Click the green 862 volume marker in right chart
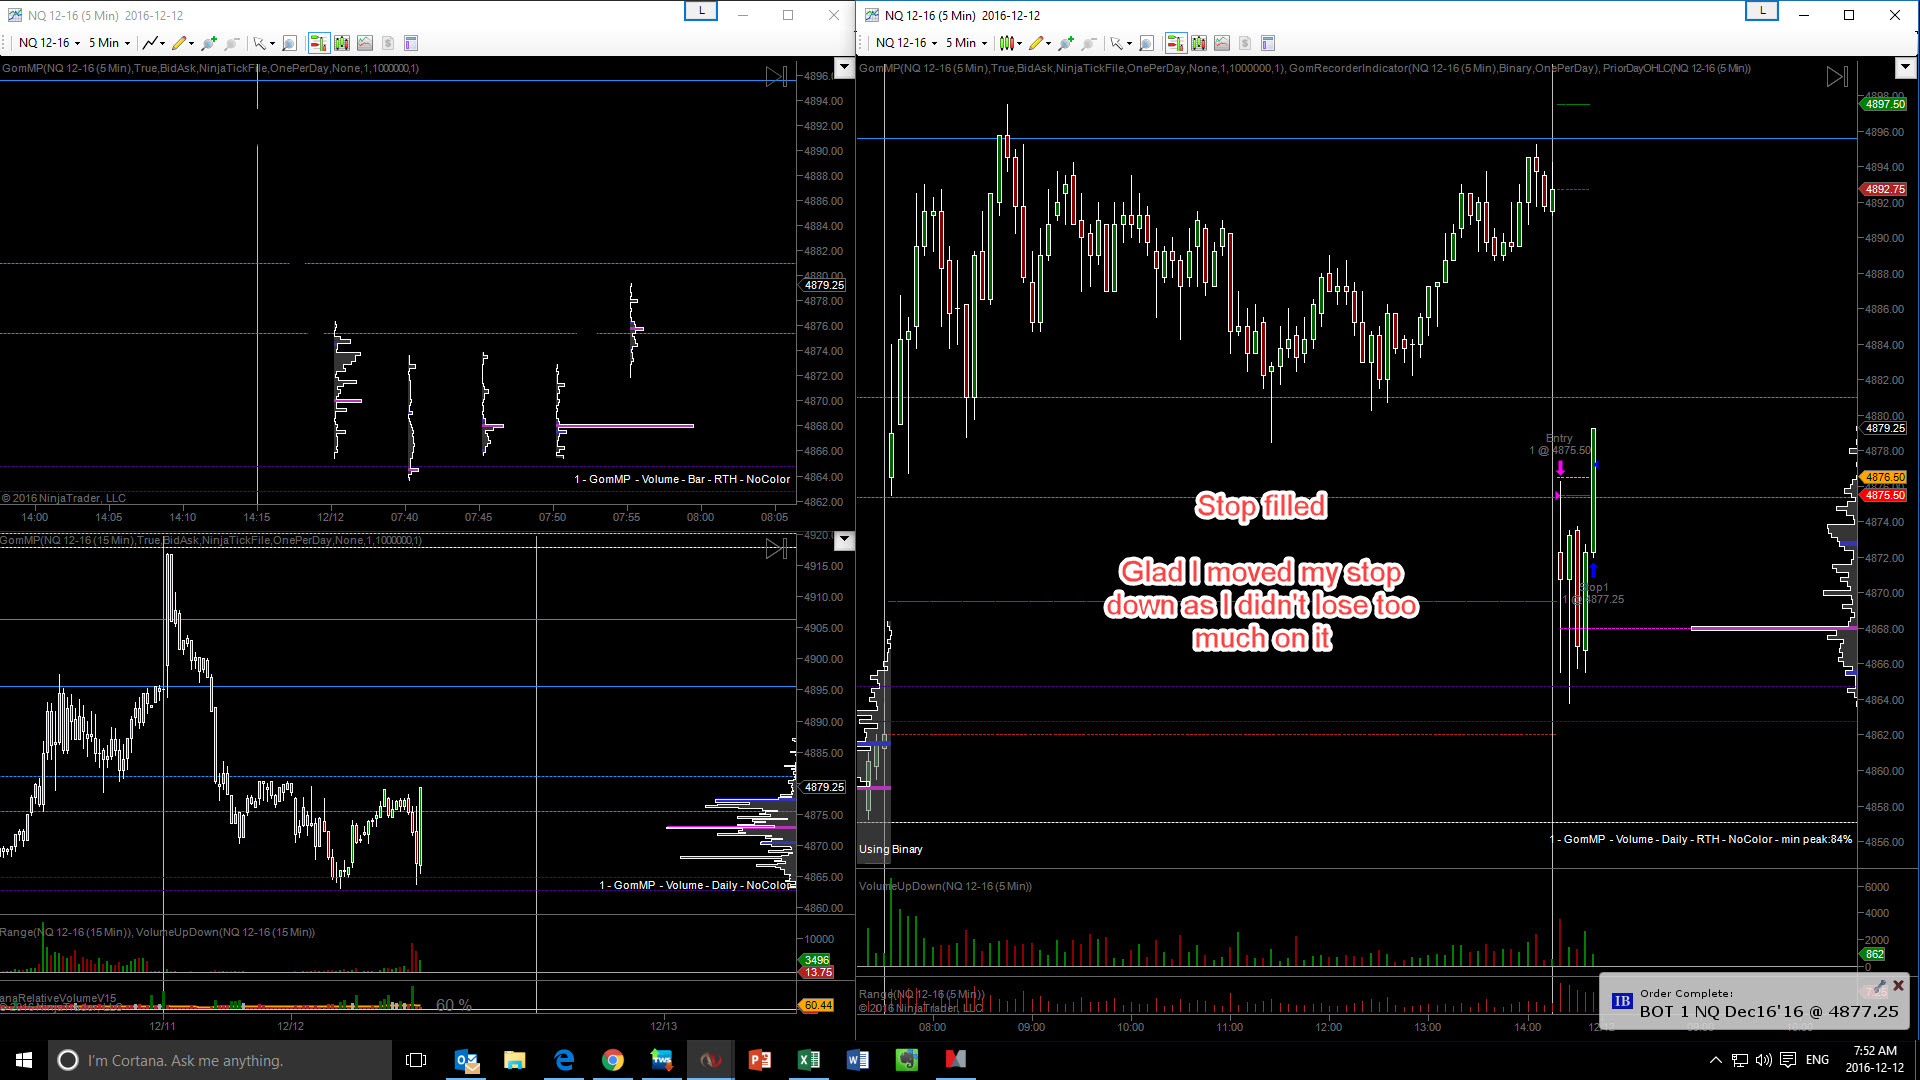The image size is (1920, 1080). (x=1874, y=954)
